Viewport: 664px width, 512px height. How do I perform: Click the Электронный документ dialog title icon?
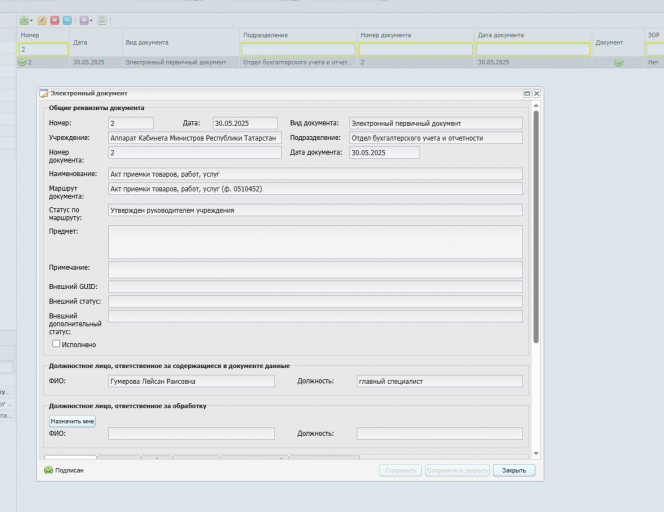click(44, 94)
